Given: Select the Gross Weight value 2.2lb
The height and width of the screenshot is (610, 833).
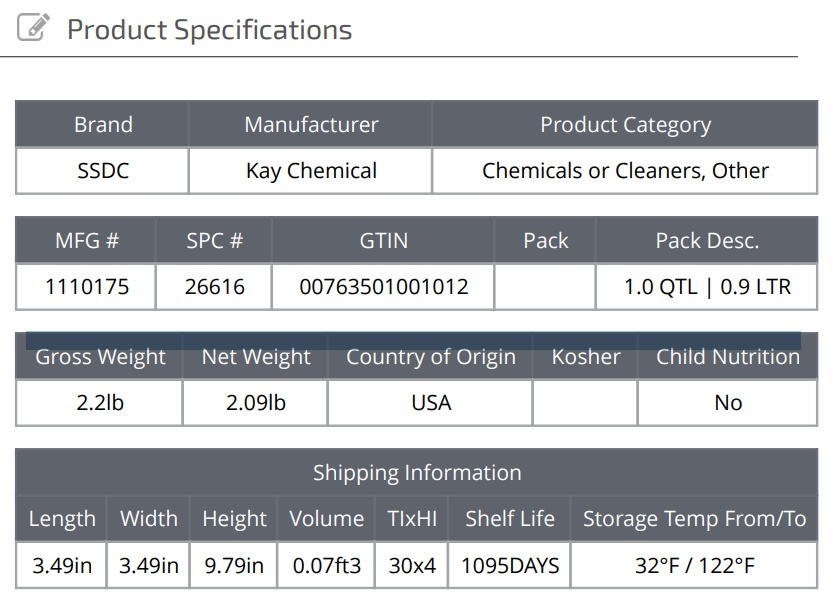Looking at the screenshot, I should pyautogui.click(x=100, y=403).
